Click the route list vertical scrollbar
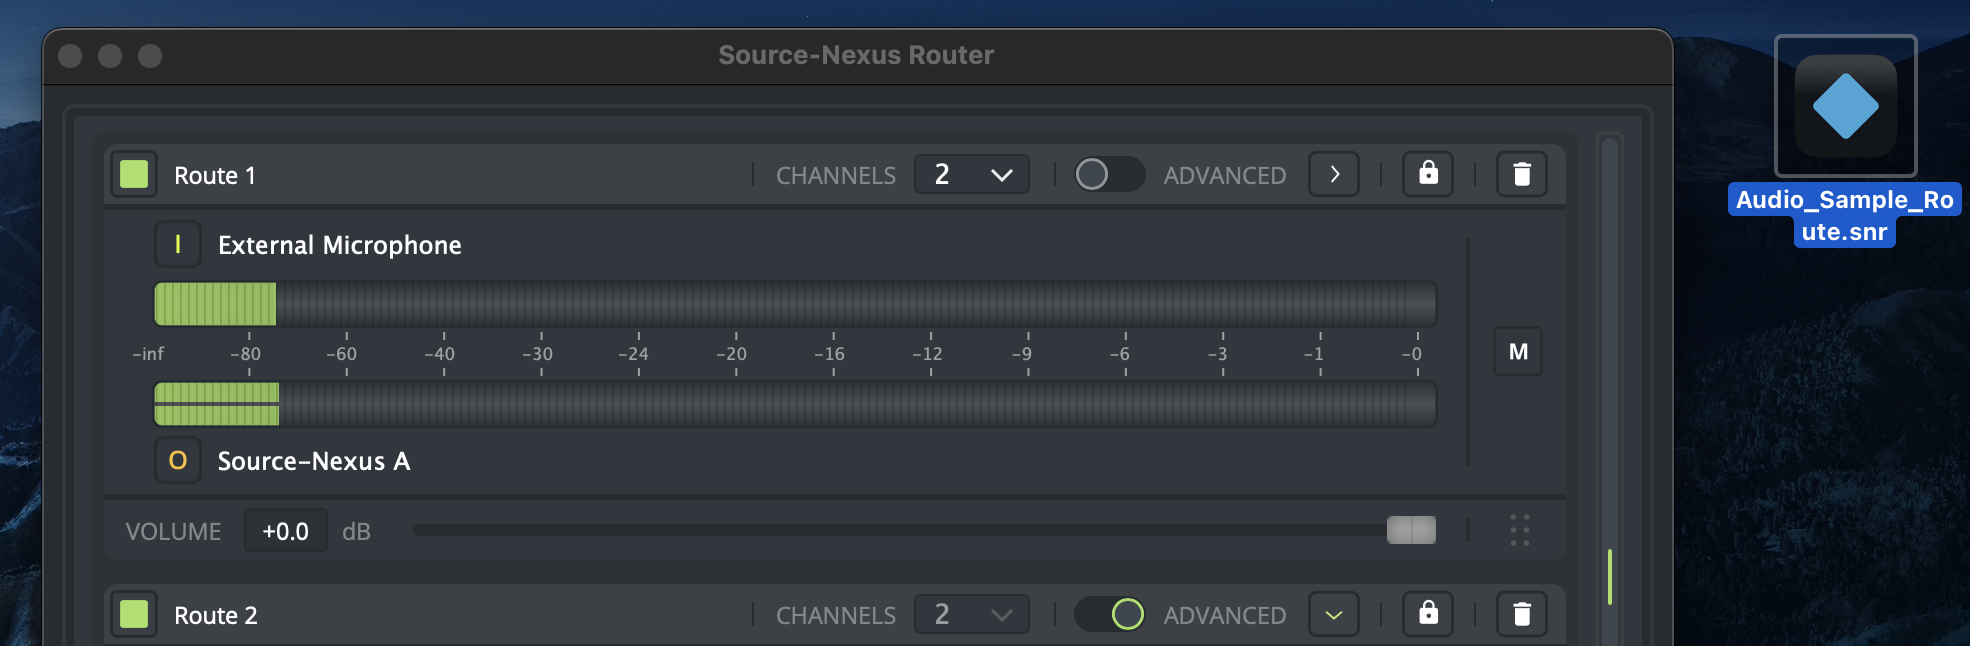1970x646 pixels. pyautogui.click(x=1609, y=576)
